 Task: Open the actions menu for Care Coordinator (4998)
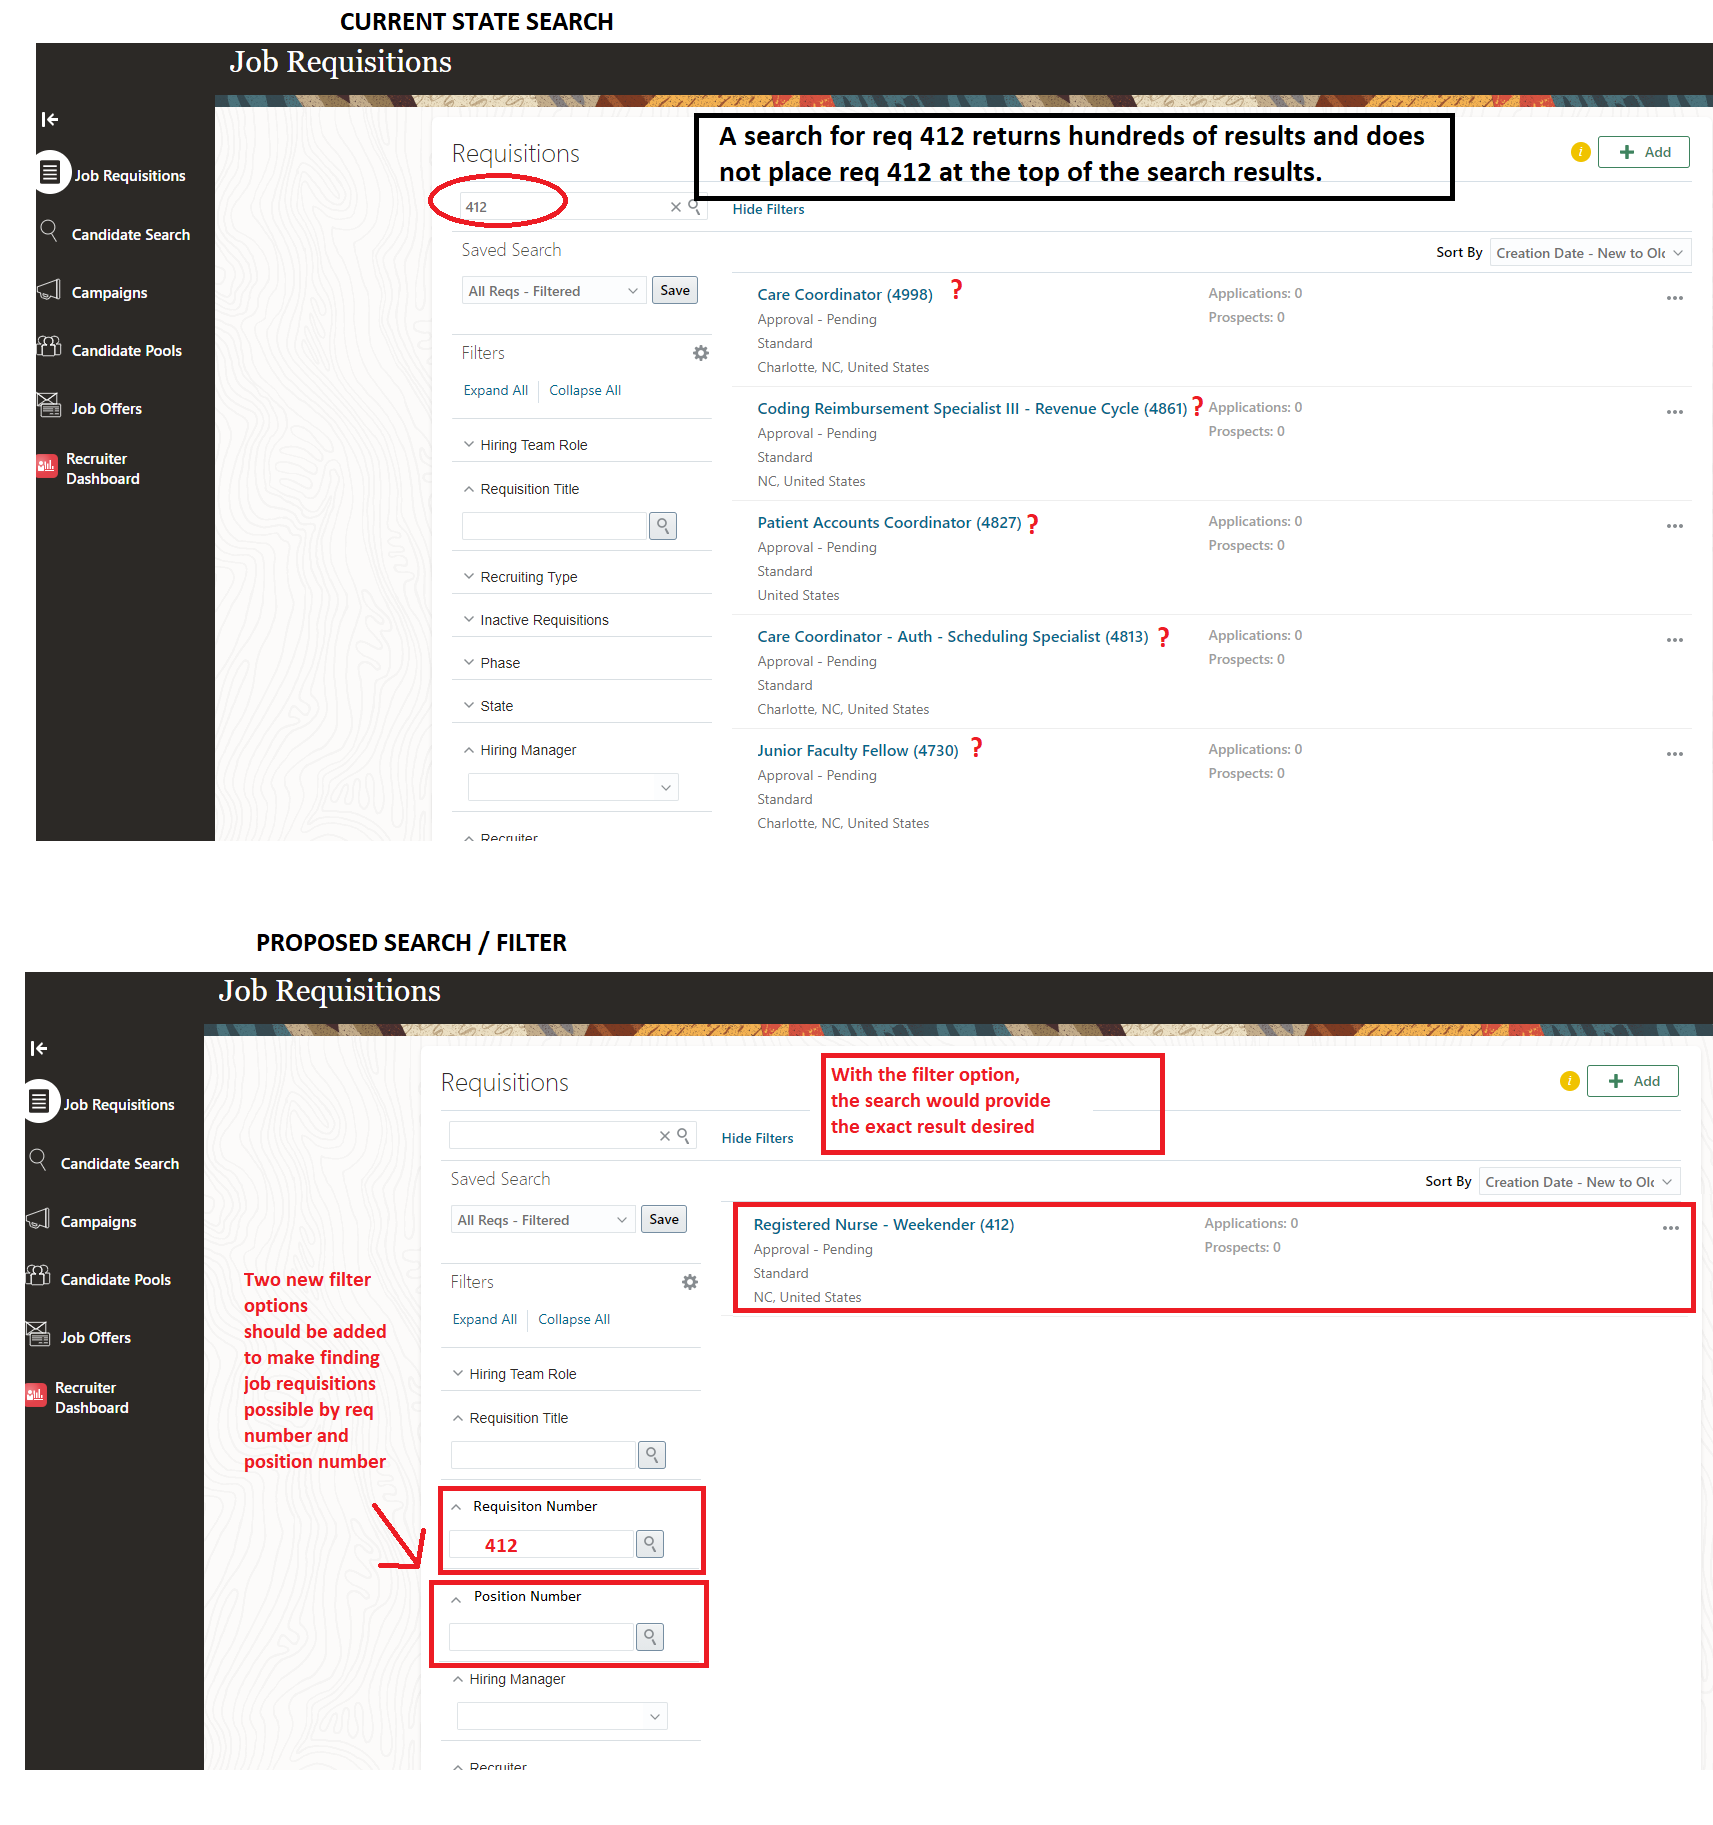click(x=1675, y=297)
